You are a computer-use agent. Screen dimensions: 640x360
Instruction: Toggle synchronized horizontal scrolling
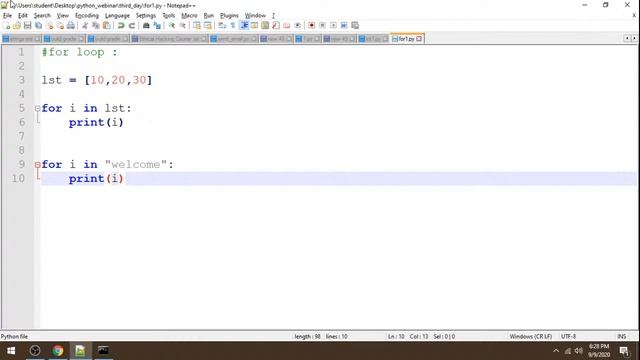[x=208, y=25]
